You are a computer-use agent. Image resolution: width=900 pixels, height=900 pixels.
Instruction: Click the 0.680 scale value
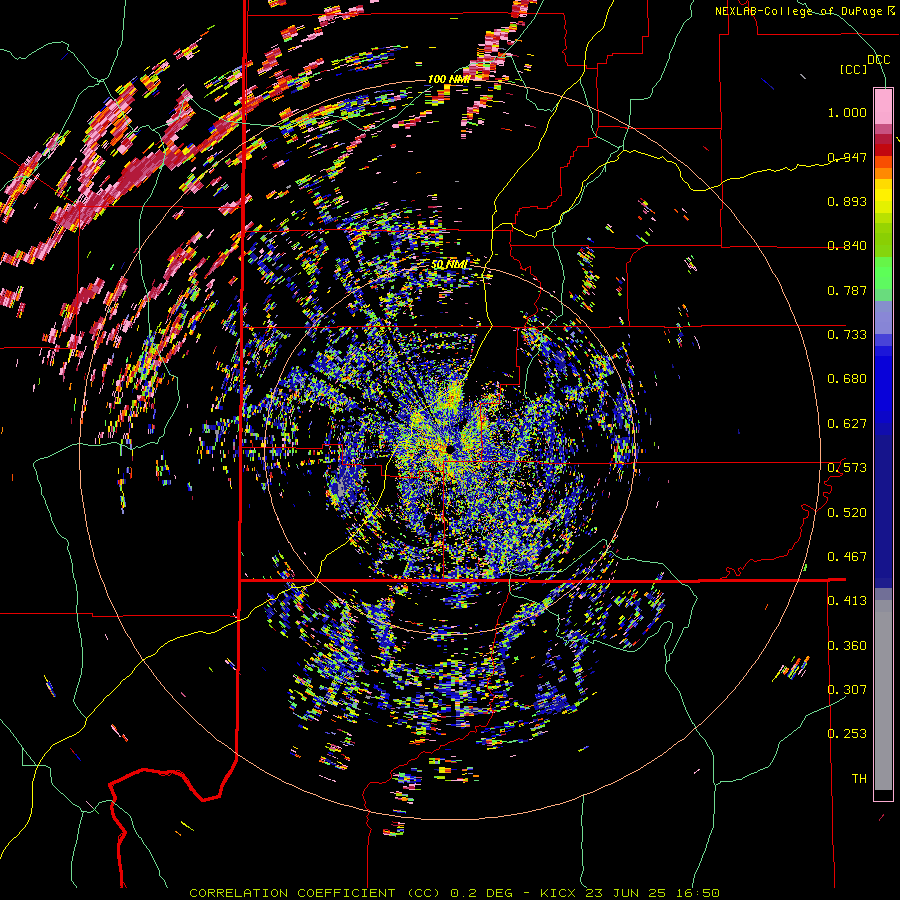[847, 378]
